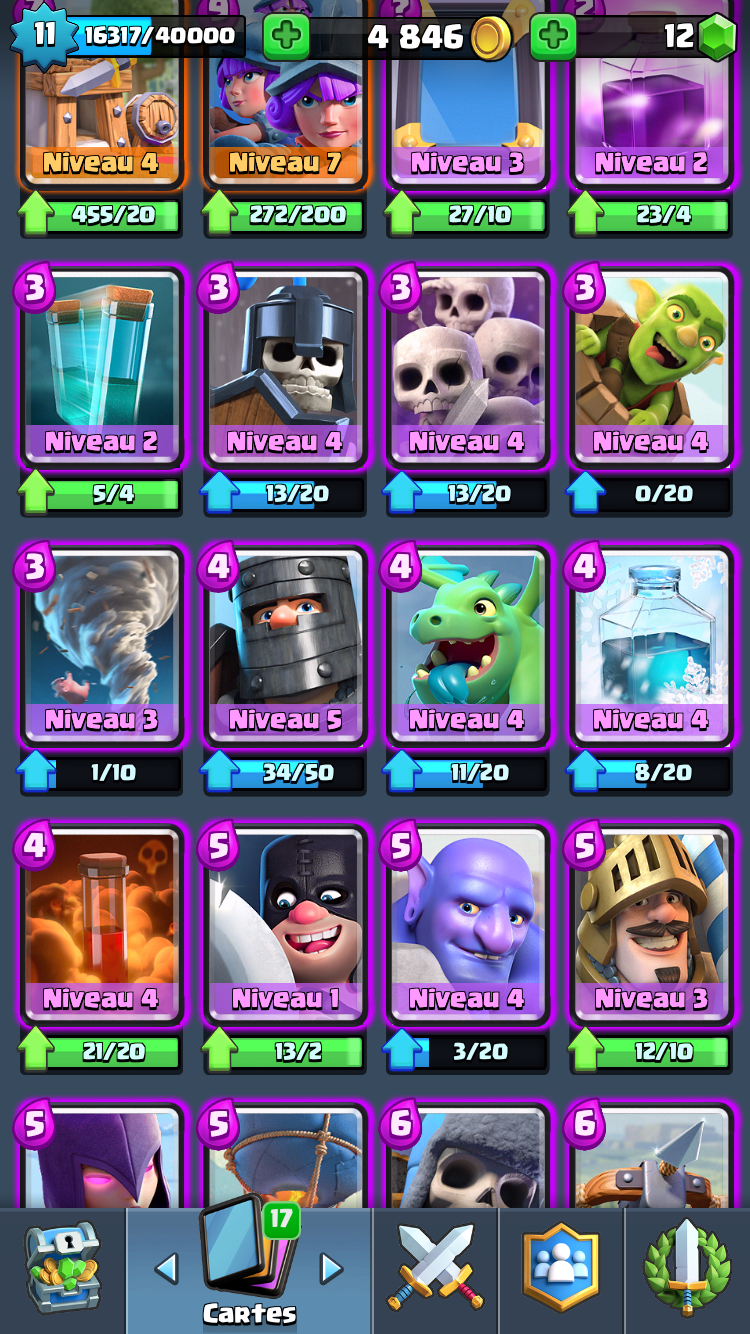Go to previous tab using left arrow
Screen dimensions: 750x1334
[x=166, y=1269]
